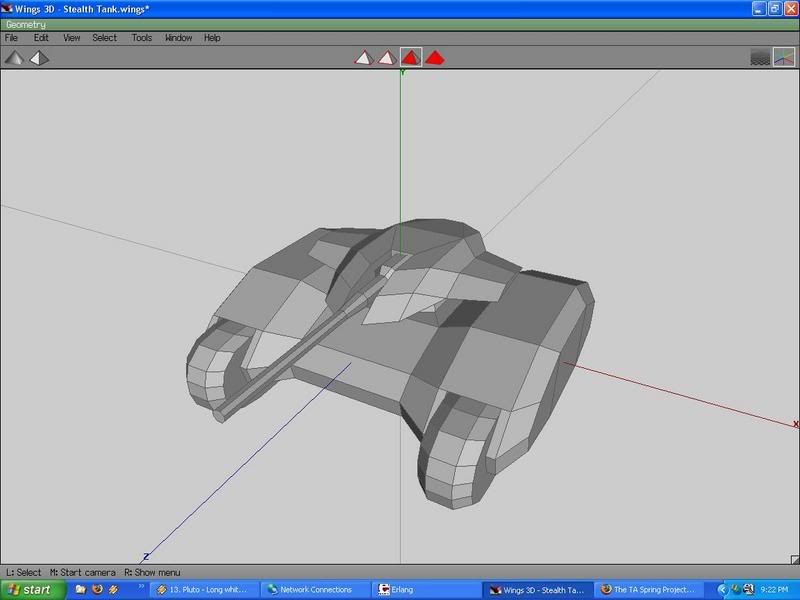Open the File menu
The height and width of the screenshot is (600, 800).
tap(11, 38)
